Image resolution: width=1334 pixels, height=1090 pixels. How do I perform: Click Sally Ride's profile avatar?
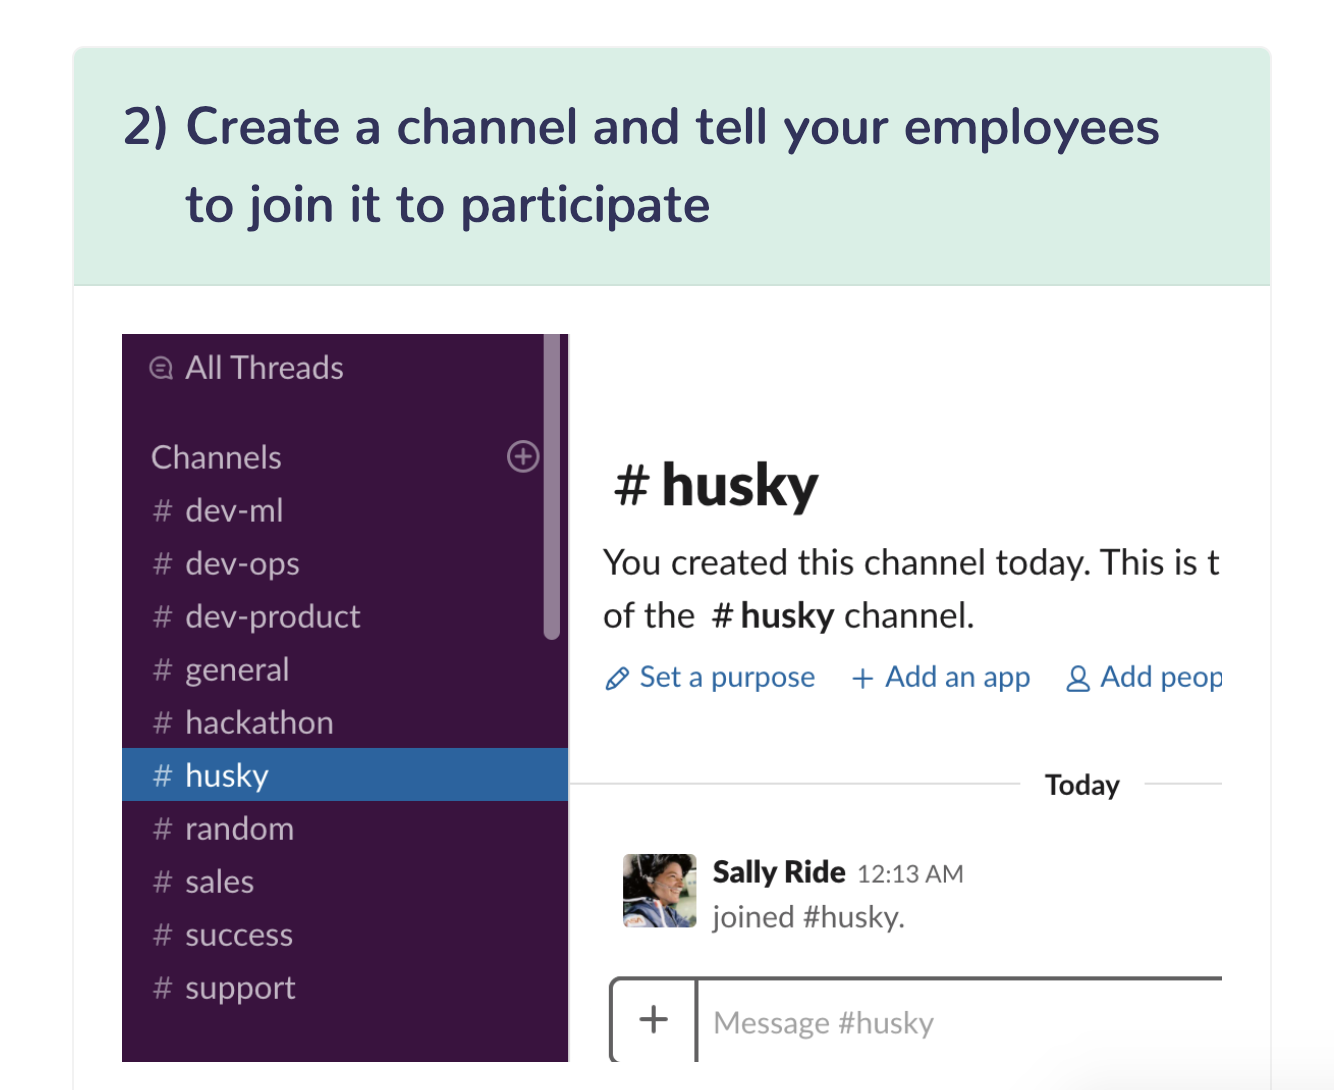coord(659,890)
